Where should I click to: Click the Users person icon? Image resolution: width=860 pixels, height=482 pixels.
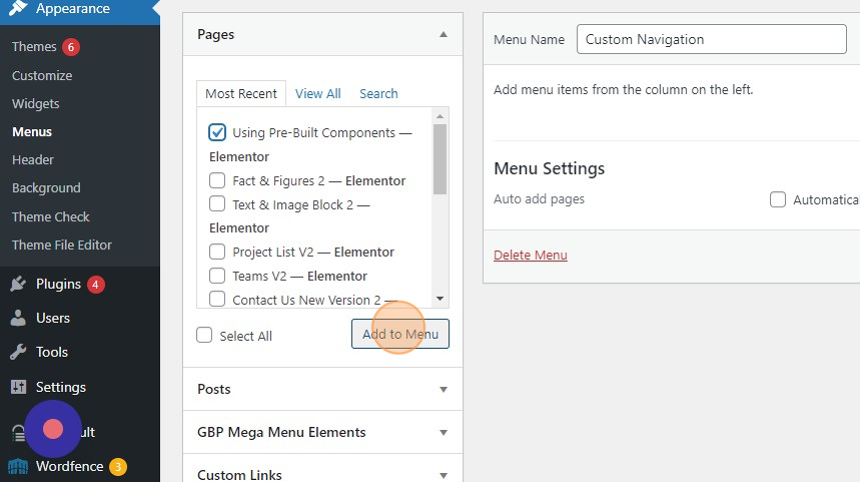pyautogui.click(x=18, y=318)
